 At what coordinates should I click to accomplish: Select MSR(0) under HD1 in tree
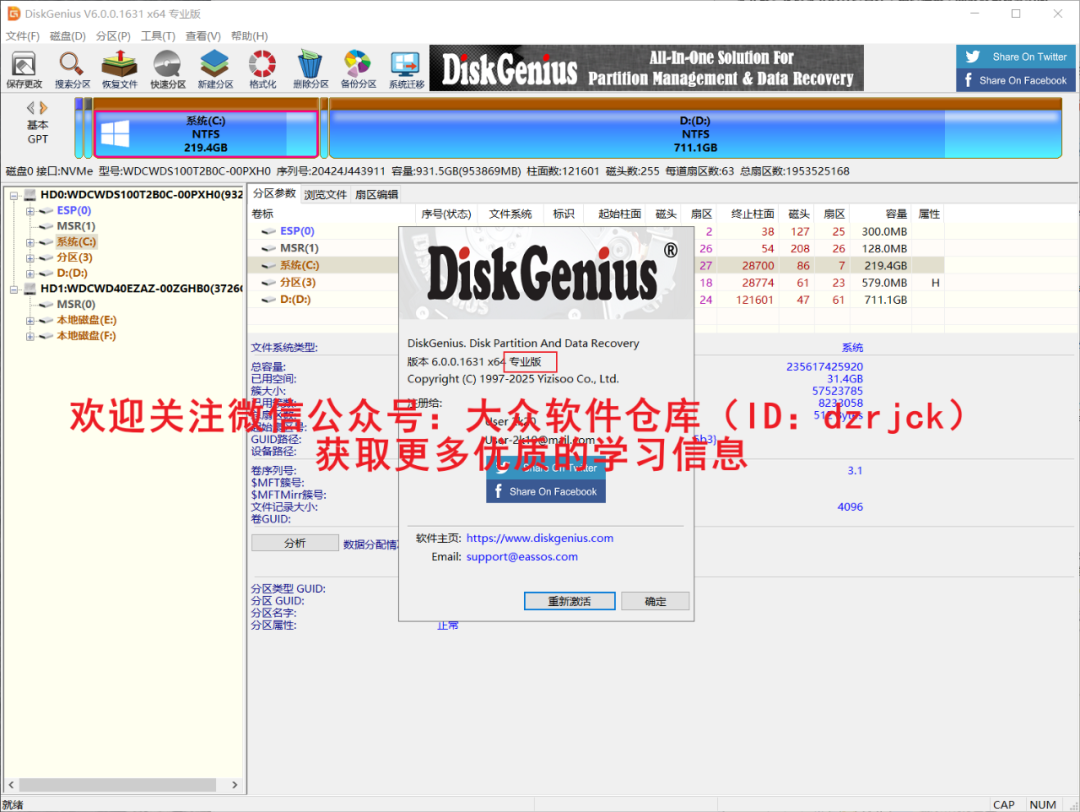(76, 304)
